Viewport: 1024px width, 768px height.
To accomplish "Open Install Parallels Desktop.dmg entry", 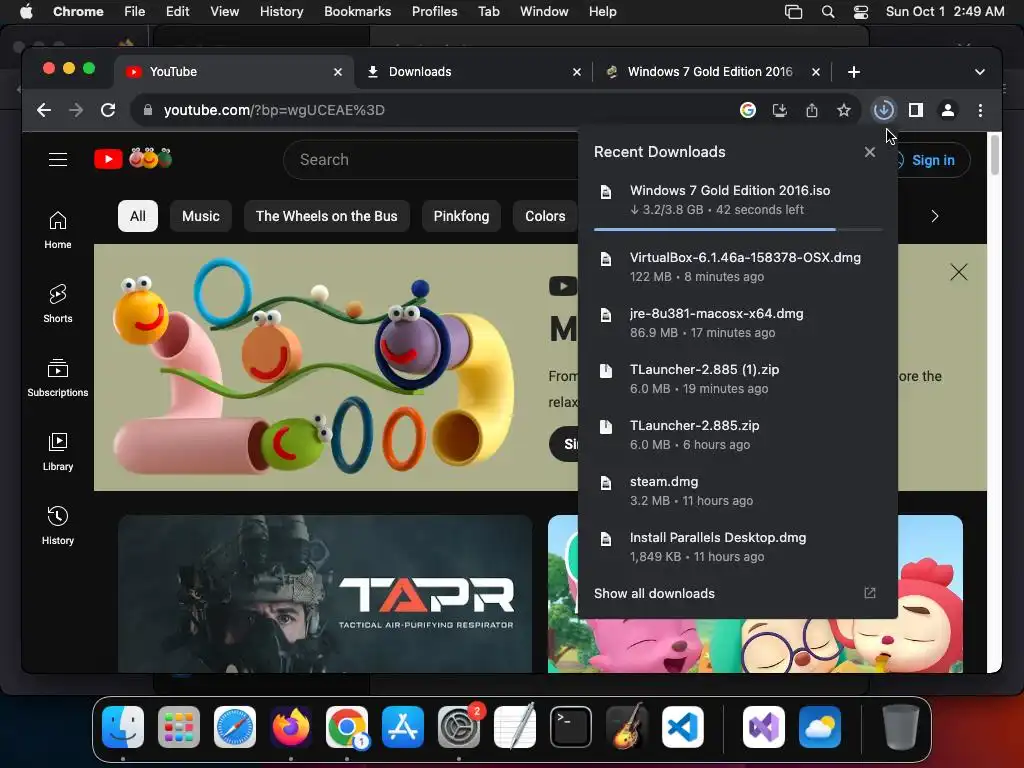I will (x=738, y=547).
